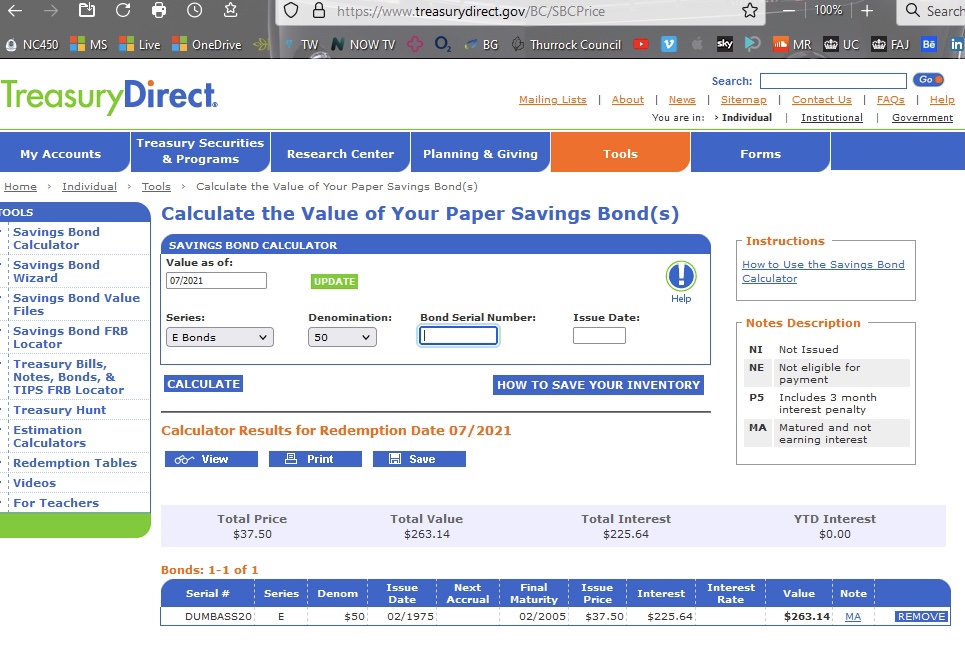
Task: Open the NC450 bookmark
Action: tap(32, 45)
